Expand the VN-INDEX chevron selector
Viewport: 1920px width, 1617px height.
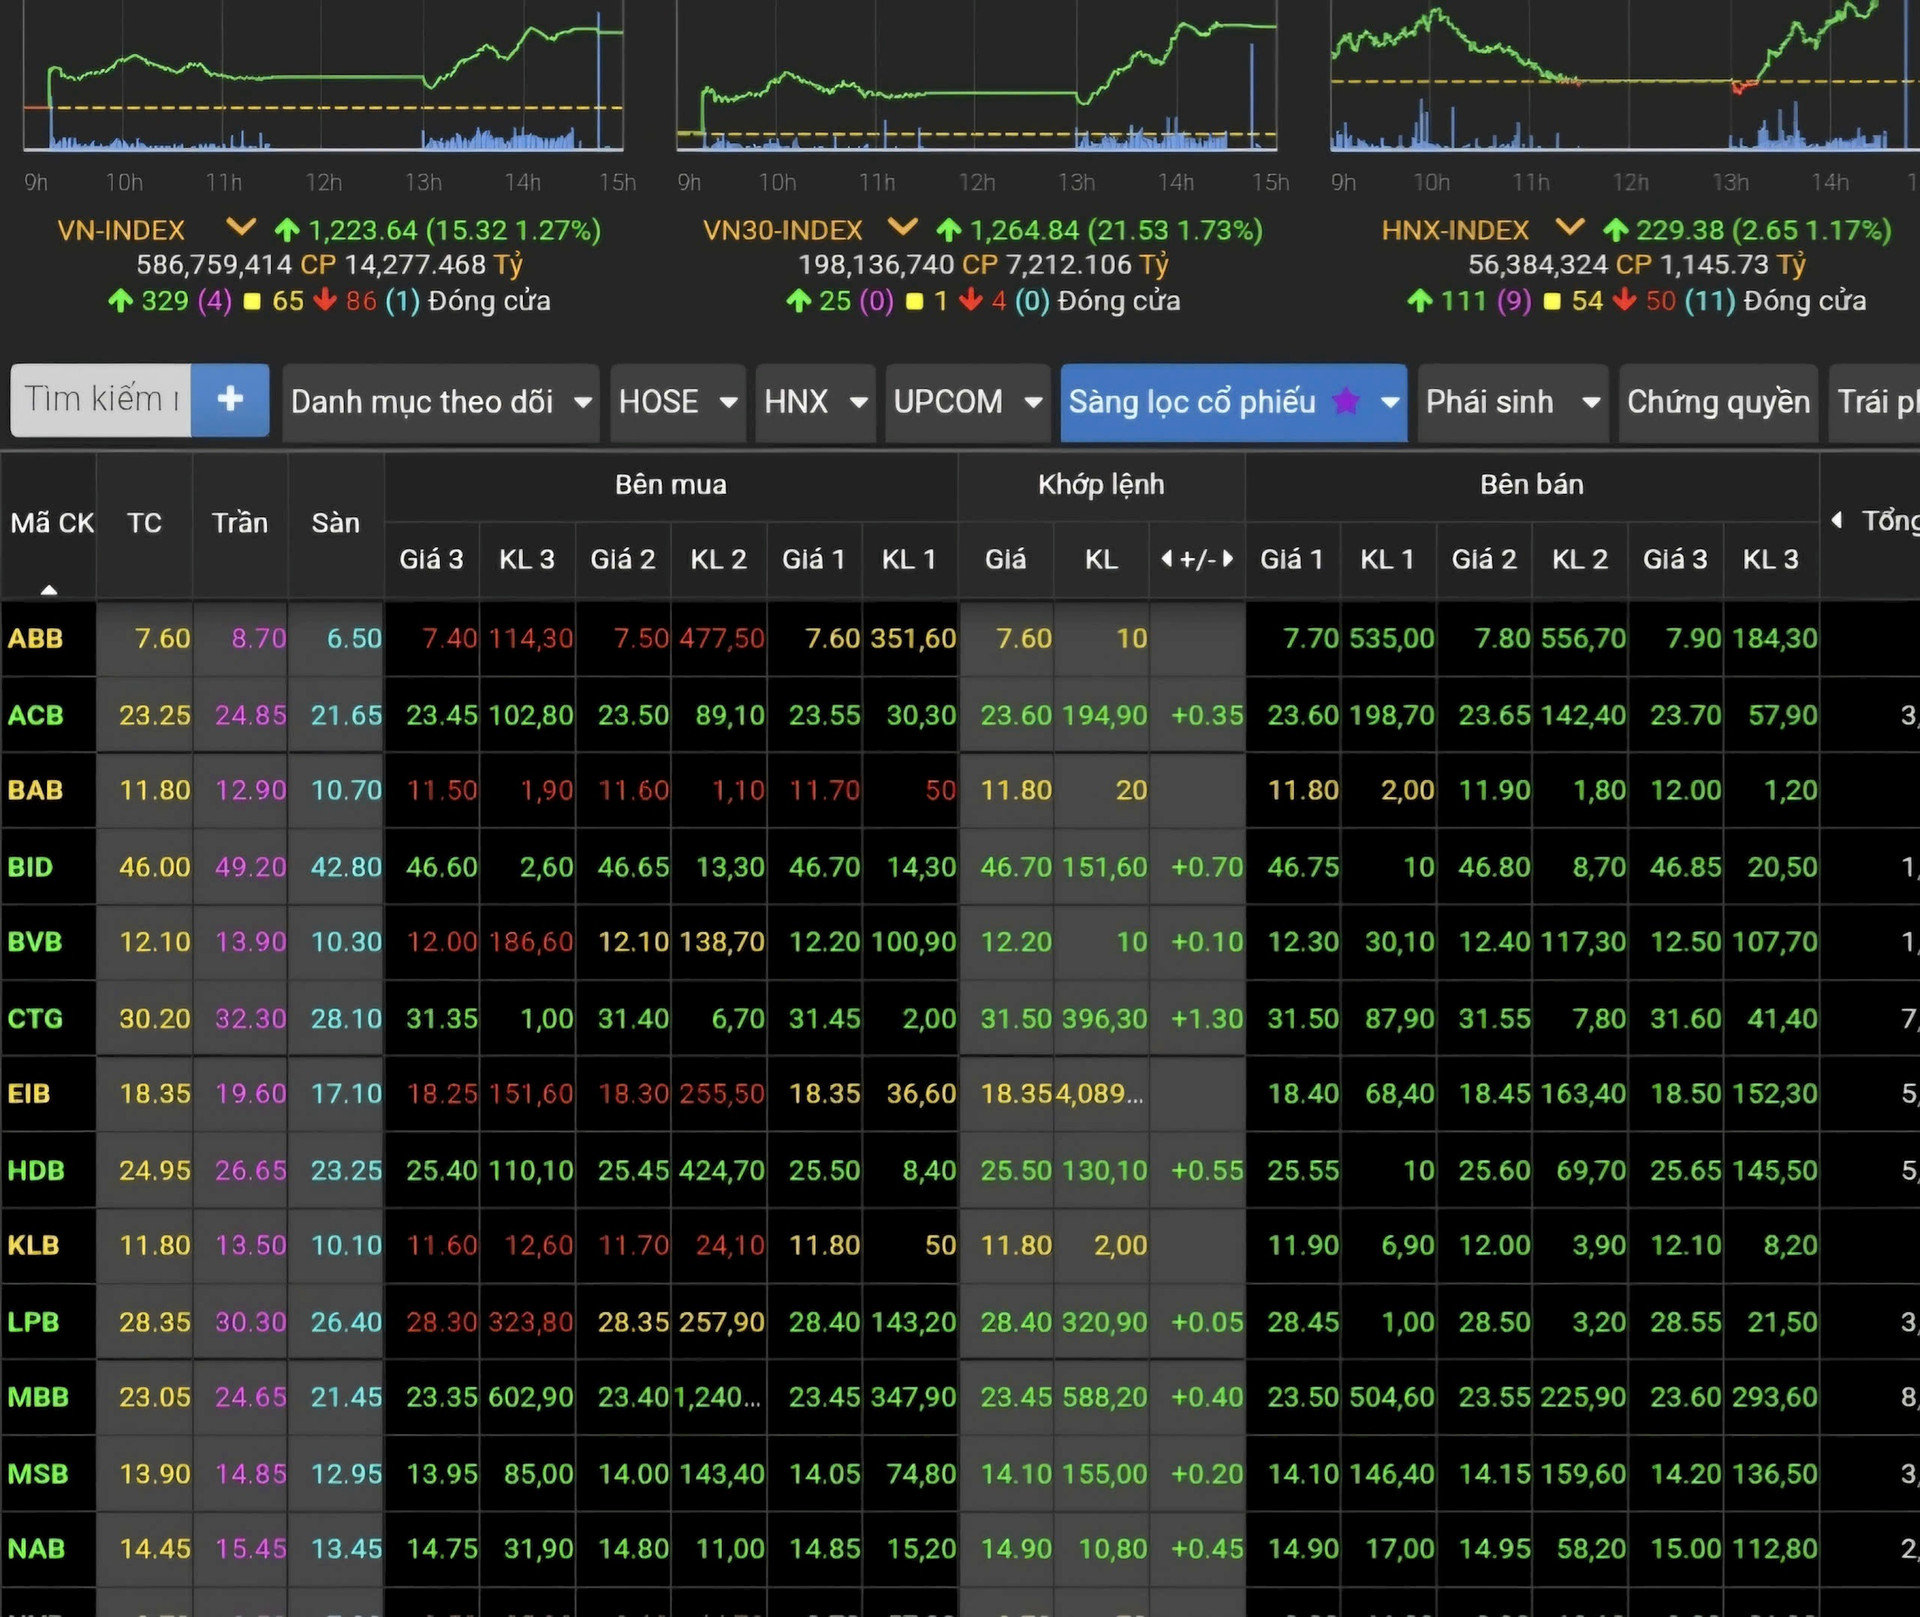240,228
